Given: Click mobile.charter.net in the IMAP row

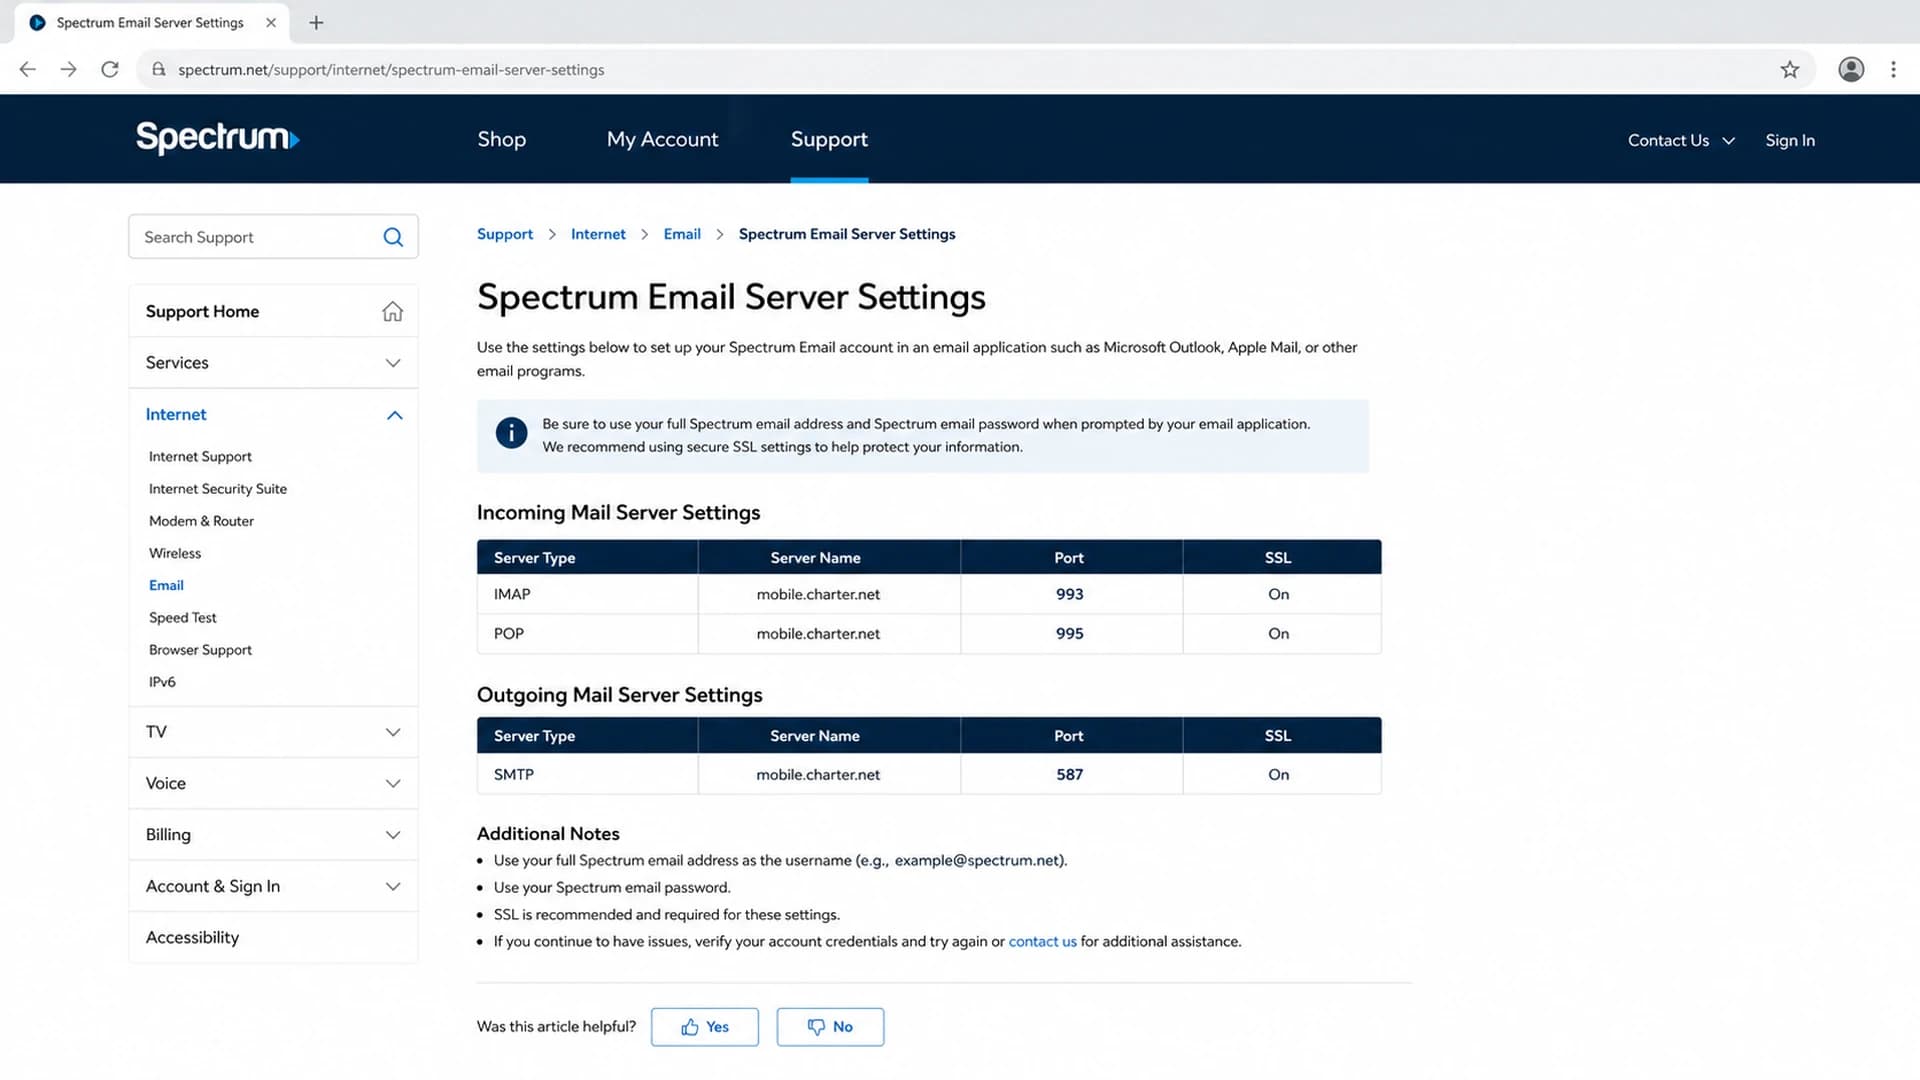Looking at the screenshot, I should [818, 594].
